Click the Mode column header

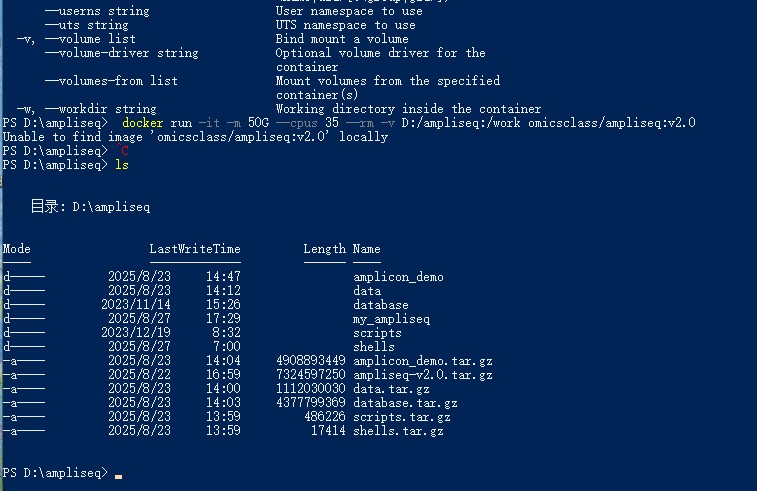(16, 249)
